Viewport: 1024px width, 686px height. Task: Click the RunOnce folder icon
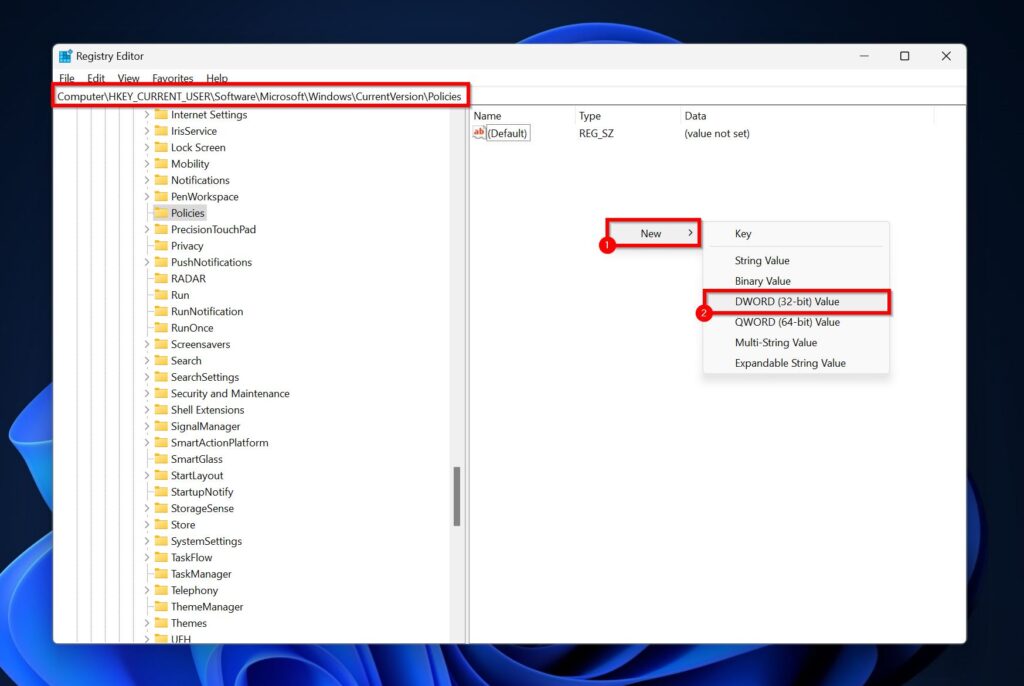coord(160,328)
